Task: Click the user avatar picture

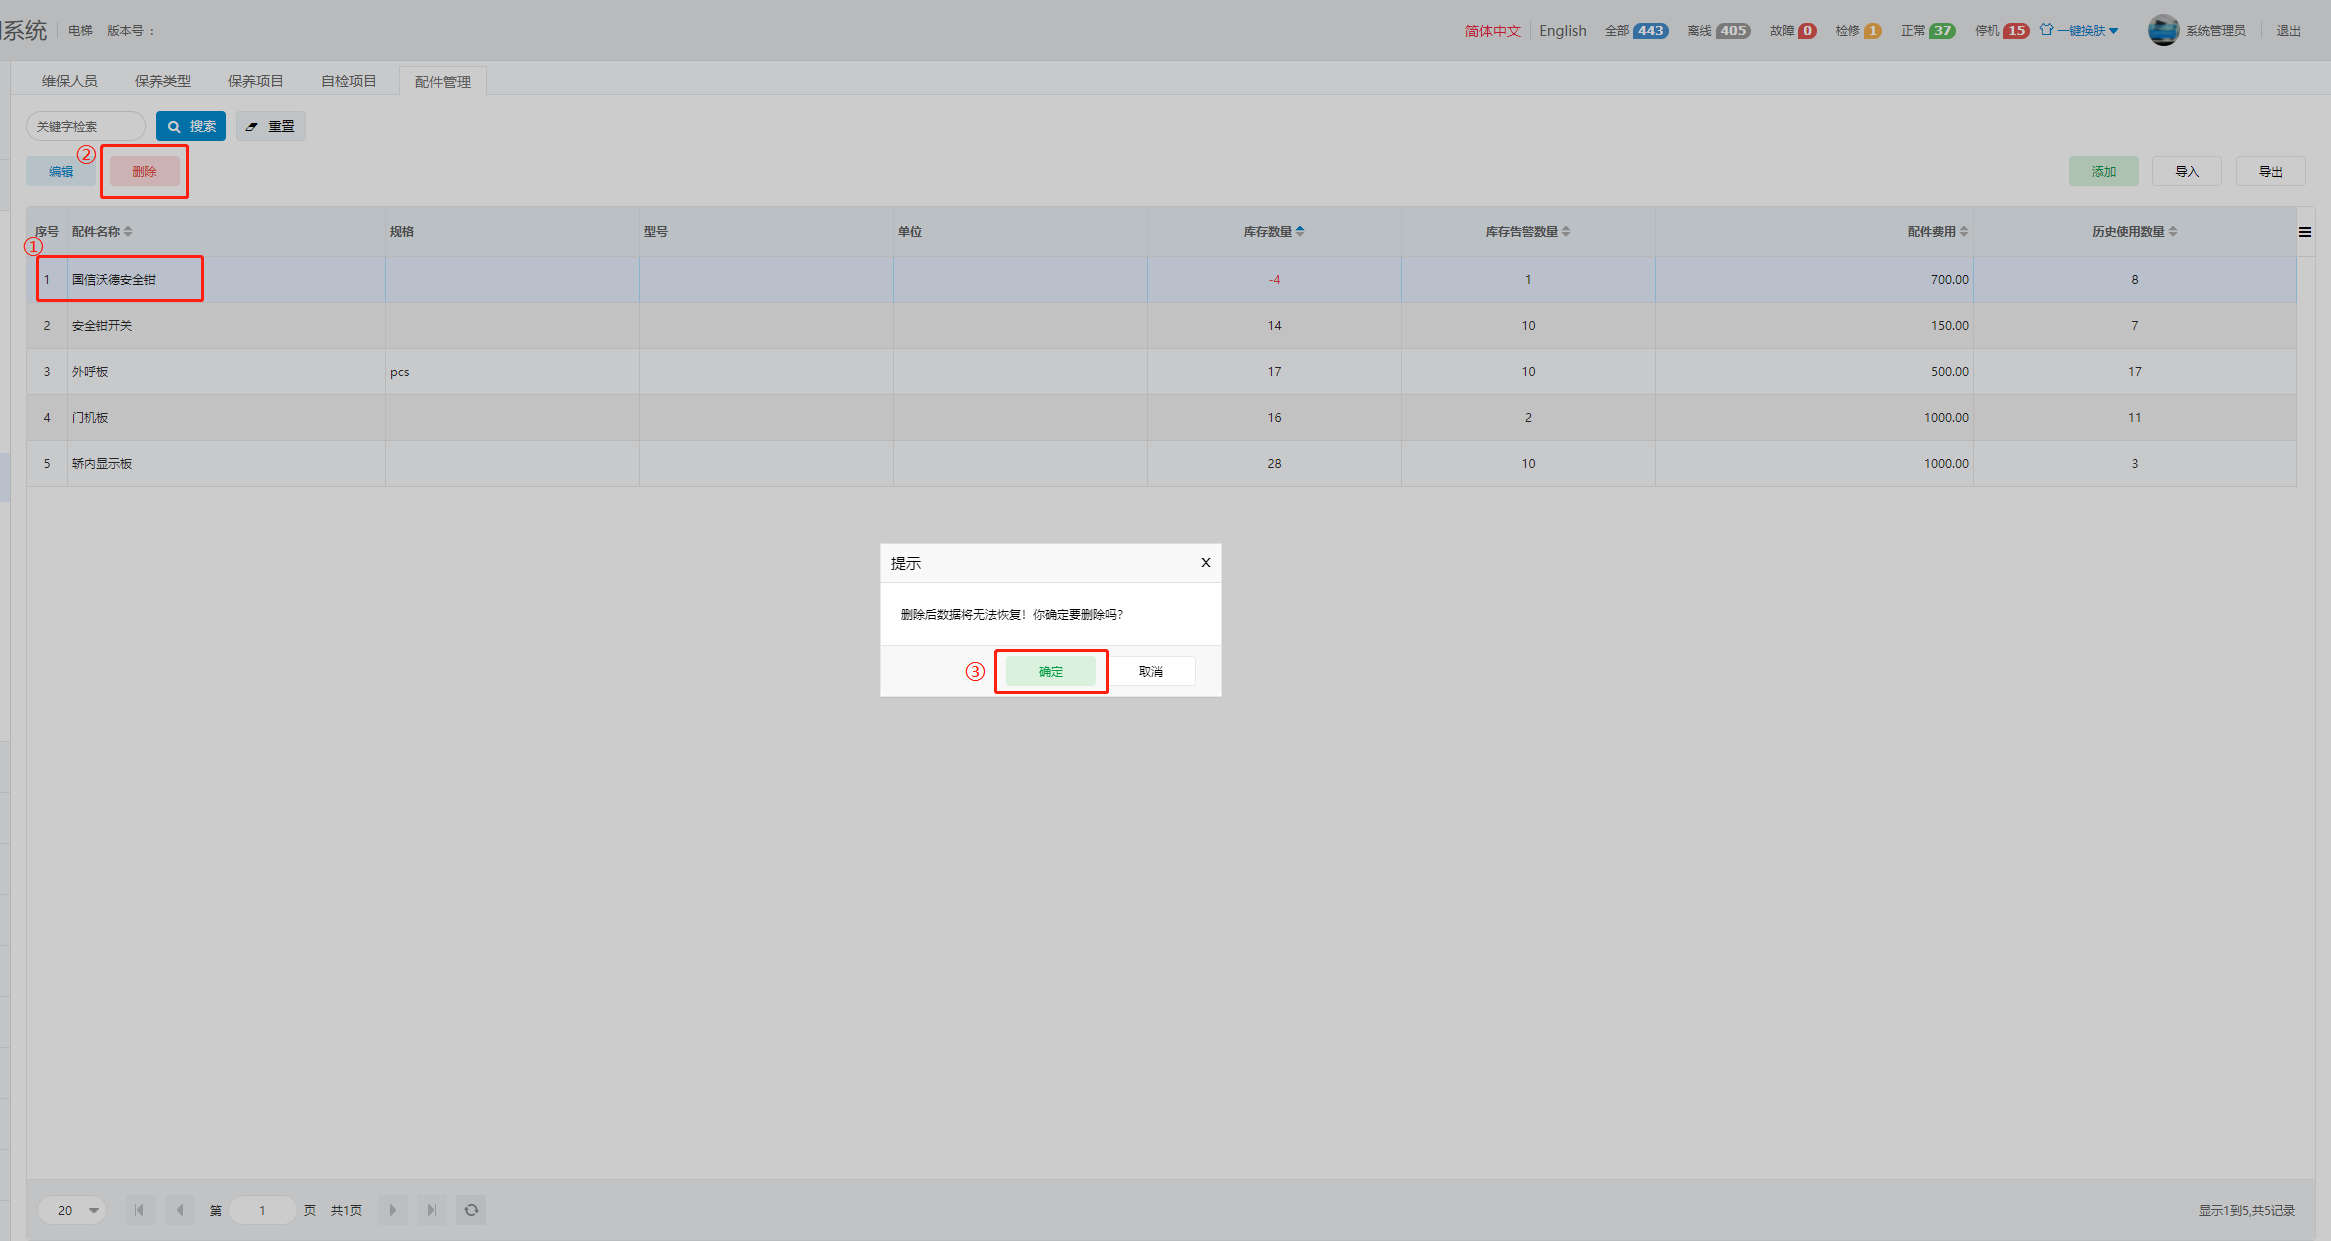Action: point(2162,30)
